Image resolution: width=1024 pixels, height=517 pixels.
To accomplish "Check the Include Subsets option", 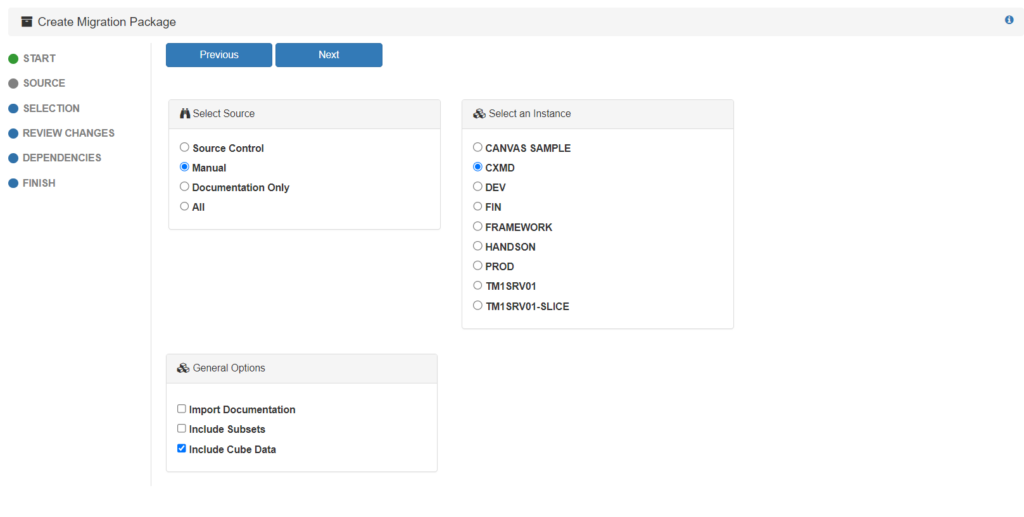I will [x=182, y=429].
